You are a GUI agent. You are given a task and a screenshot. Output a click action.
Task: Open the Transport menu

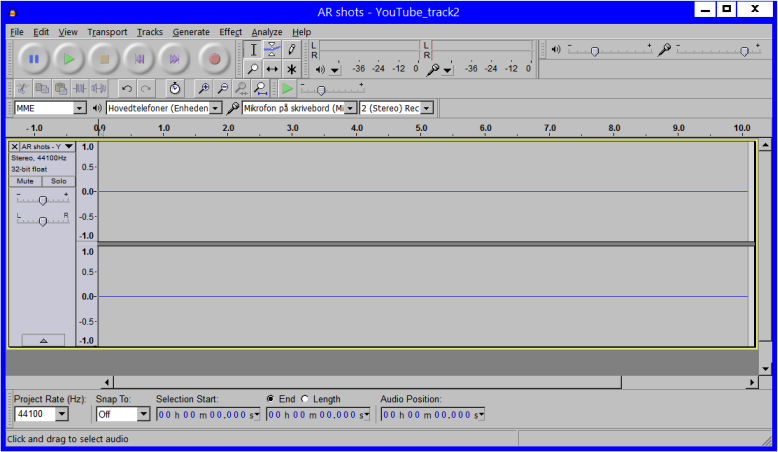107,32
